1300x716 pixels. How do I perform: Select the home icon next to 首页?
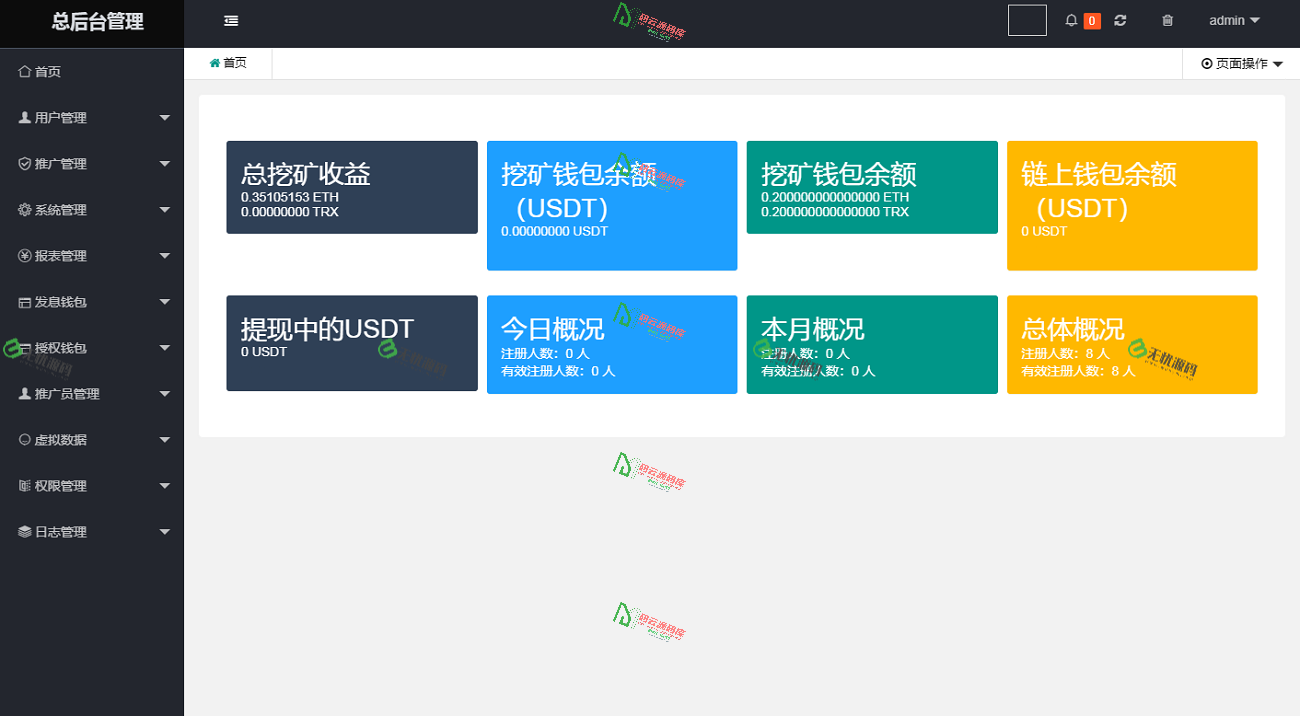pyautogui.click(x=24, y=71)
